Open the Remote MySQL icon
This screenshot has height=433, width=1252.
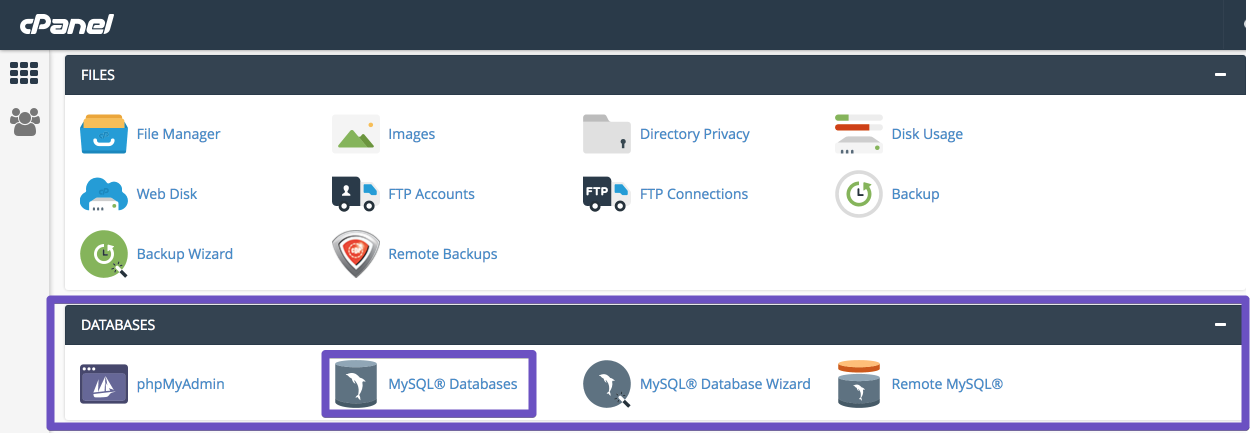pyautogui.click(x=859, y=384)
